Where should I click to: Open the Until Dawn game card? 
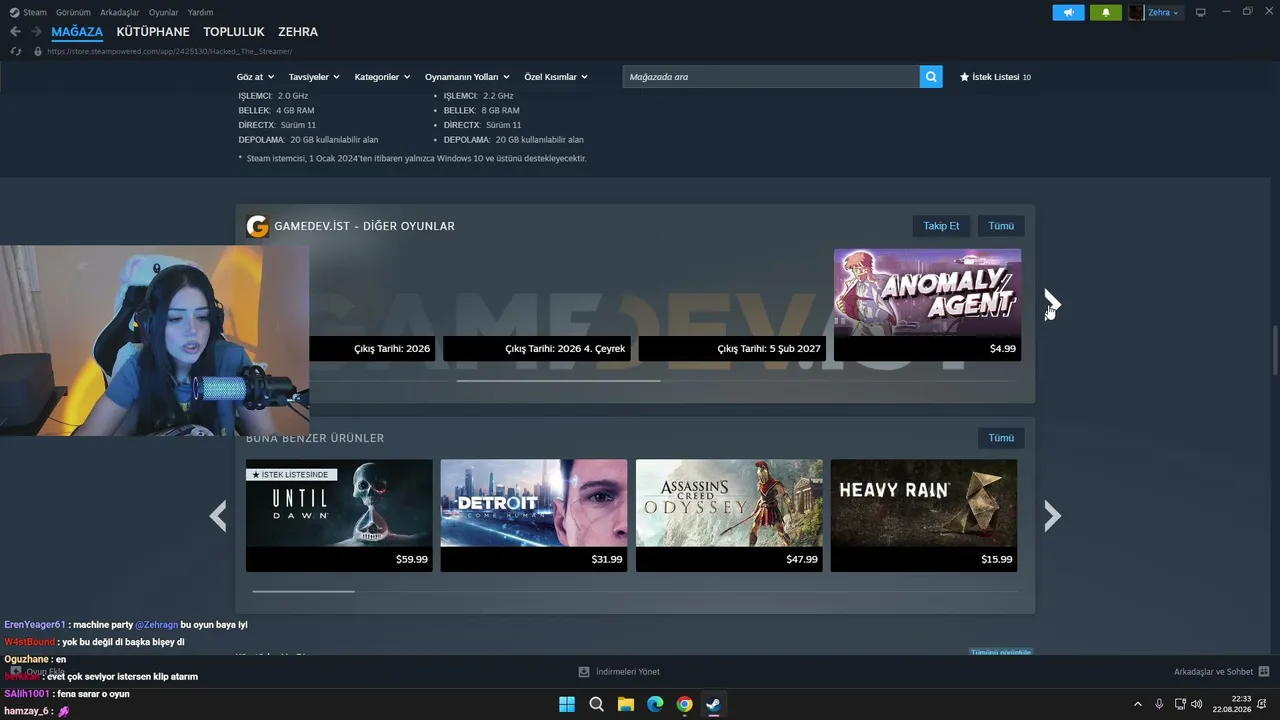tap(339, 516)
